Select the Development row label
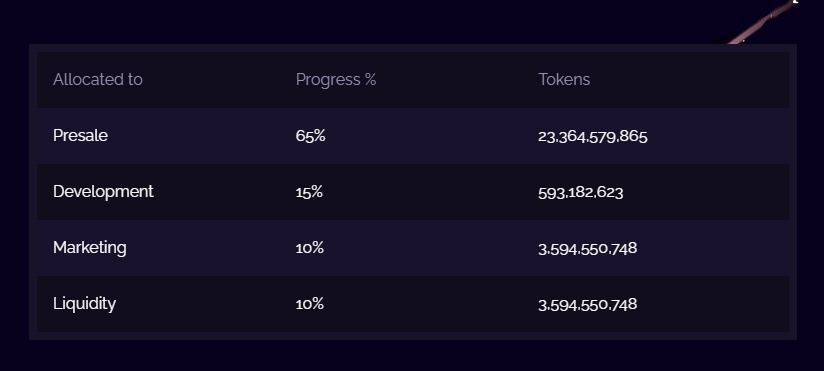The height and width of the screenshot is (371, 824). click(104, 192)
